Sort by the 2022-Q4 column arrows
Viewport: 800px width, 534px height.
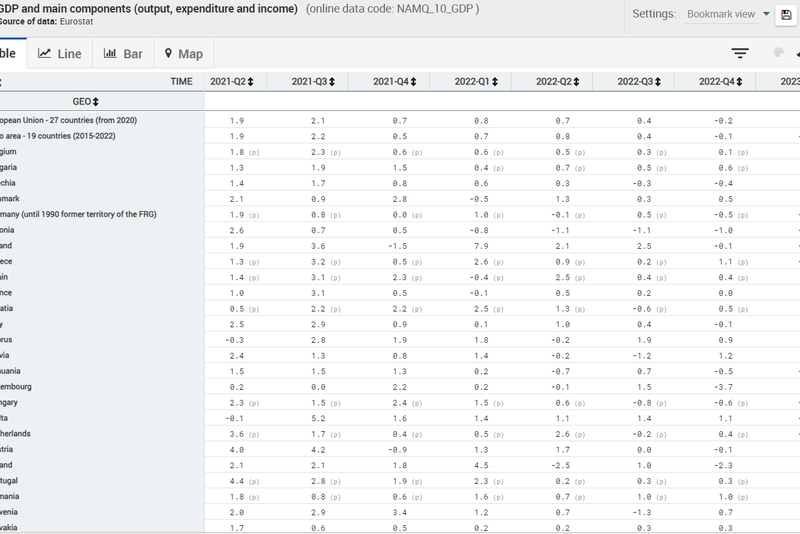pyautogui.click(x=737, y=82)
